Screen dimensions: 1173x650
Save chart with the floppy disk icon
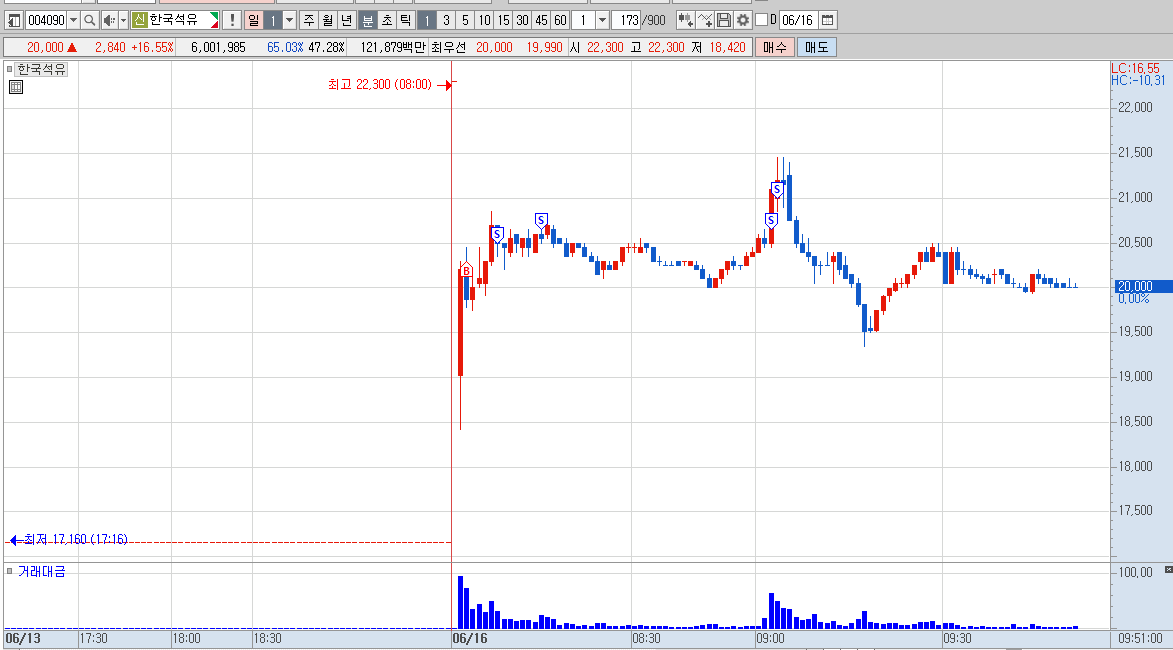click(723, 20)
